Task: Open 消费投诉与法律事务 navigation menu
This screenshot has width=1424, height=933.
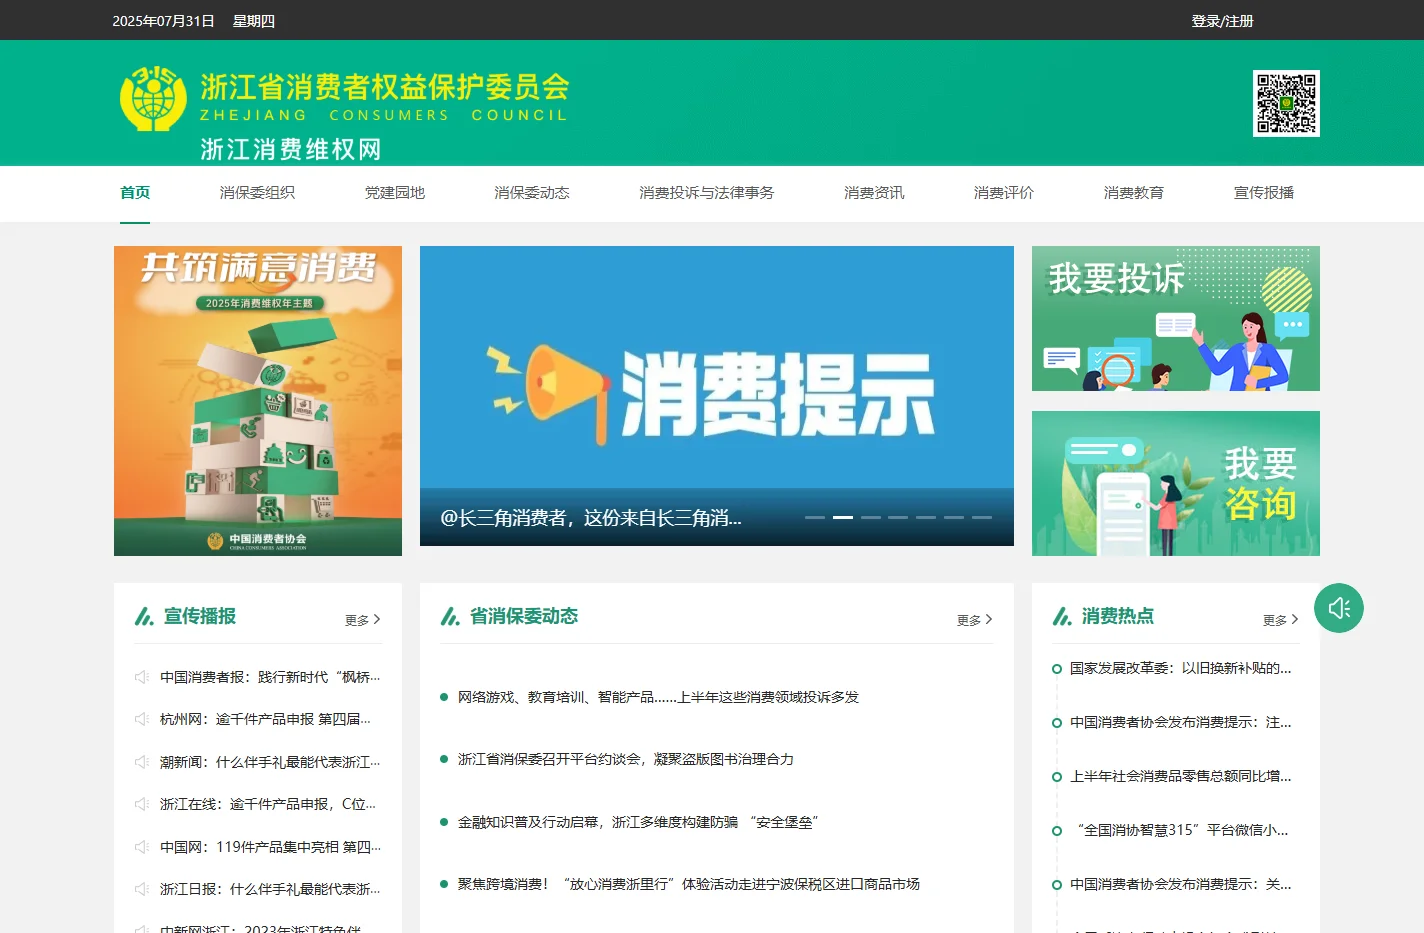Action: pyautogui.click(x=707, y=193)
